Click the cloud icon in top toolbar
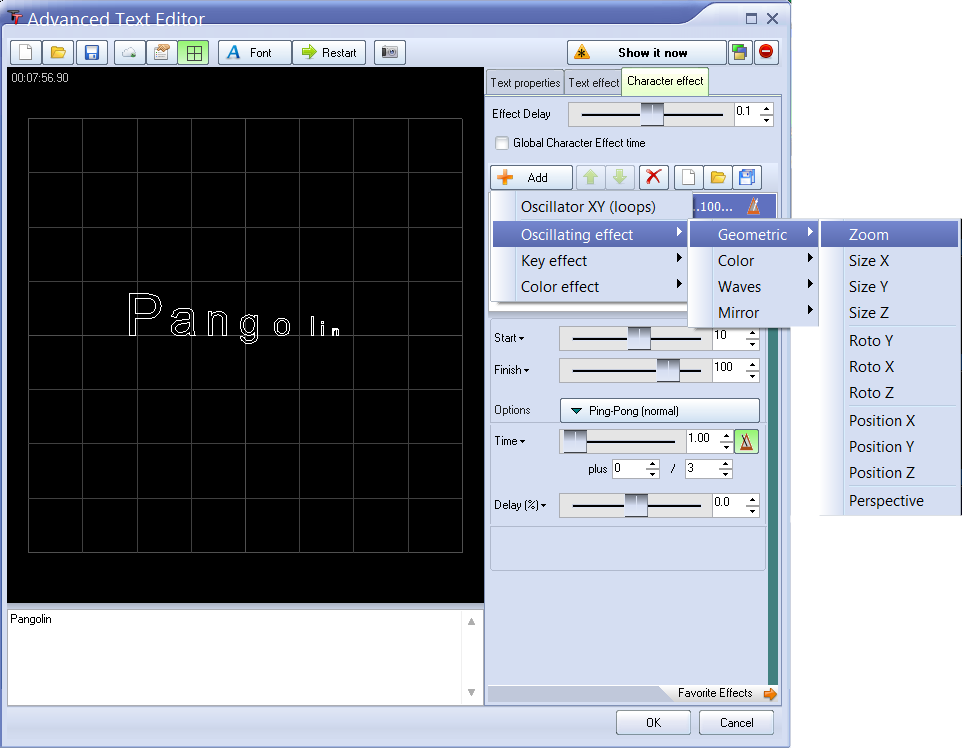 (x=129, y=53)
